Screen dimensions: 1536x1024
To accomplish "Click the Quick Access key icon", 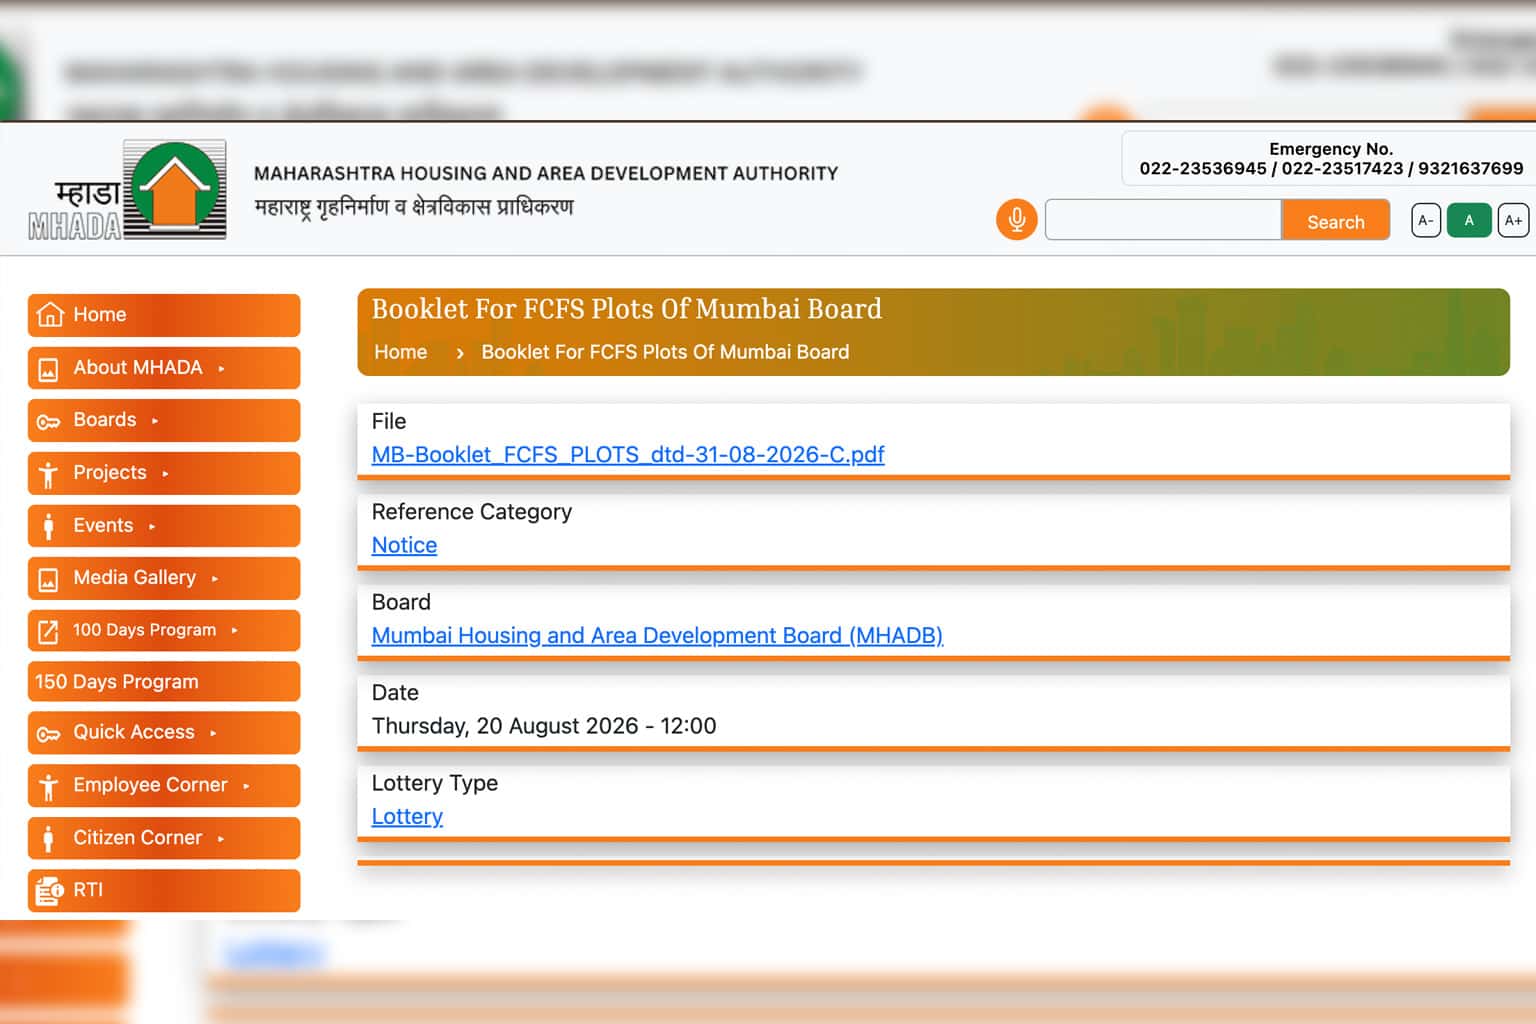I will (48, 733).
